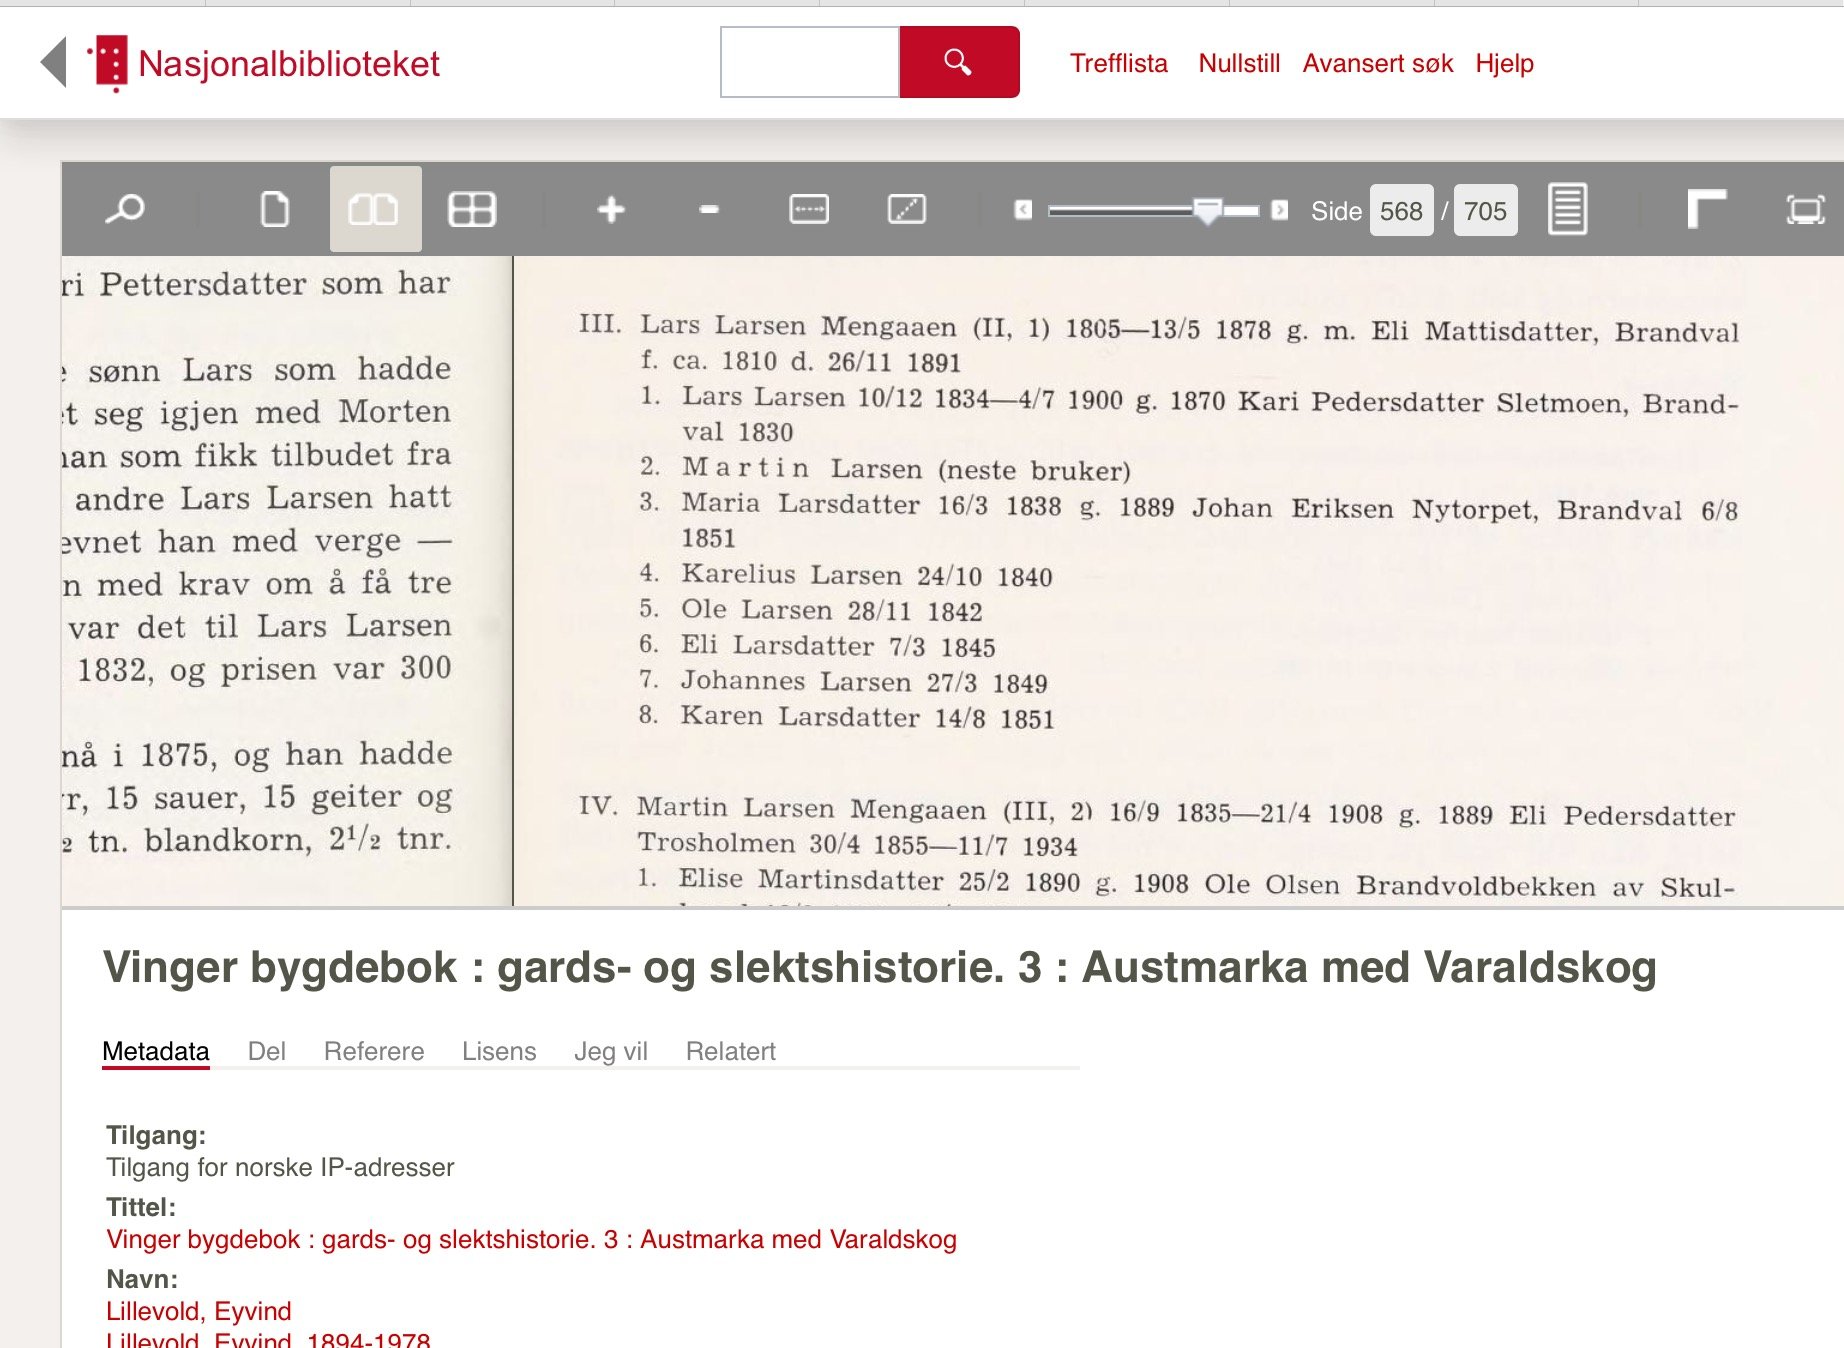Enter fullscreen viewer mode

pyautogui.click(x=1804, y=210)
